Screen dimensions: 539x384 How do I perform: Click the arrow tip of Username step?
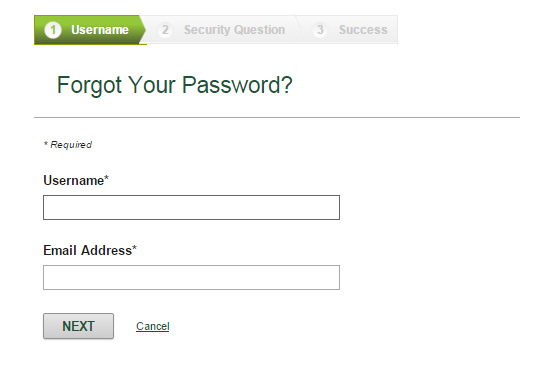pyautogui.click(x=143, y=30)
